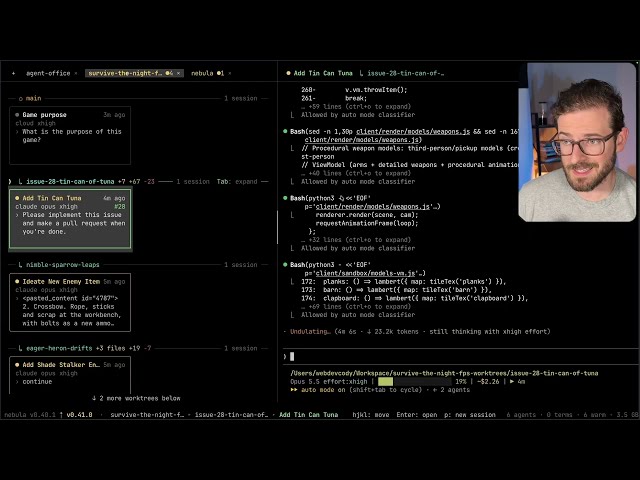The image size is (640, 480).
Task: Click the What is the purpose of this game prompt
Action: click(x=72, y=136)
